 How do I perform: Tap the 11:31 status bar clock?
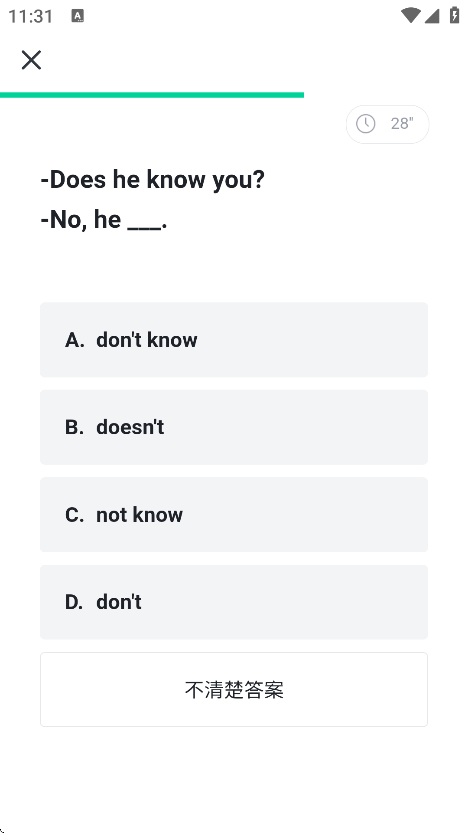click(x=31, y=16)
